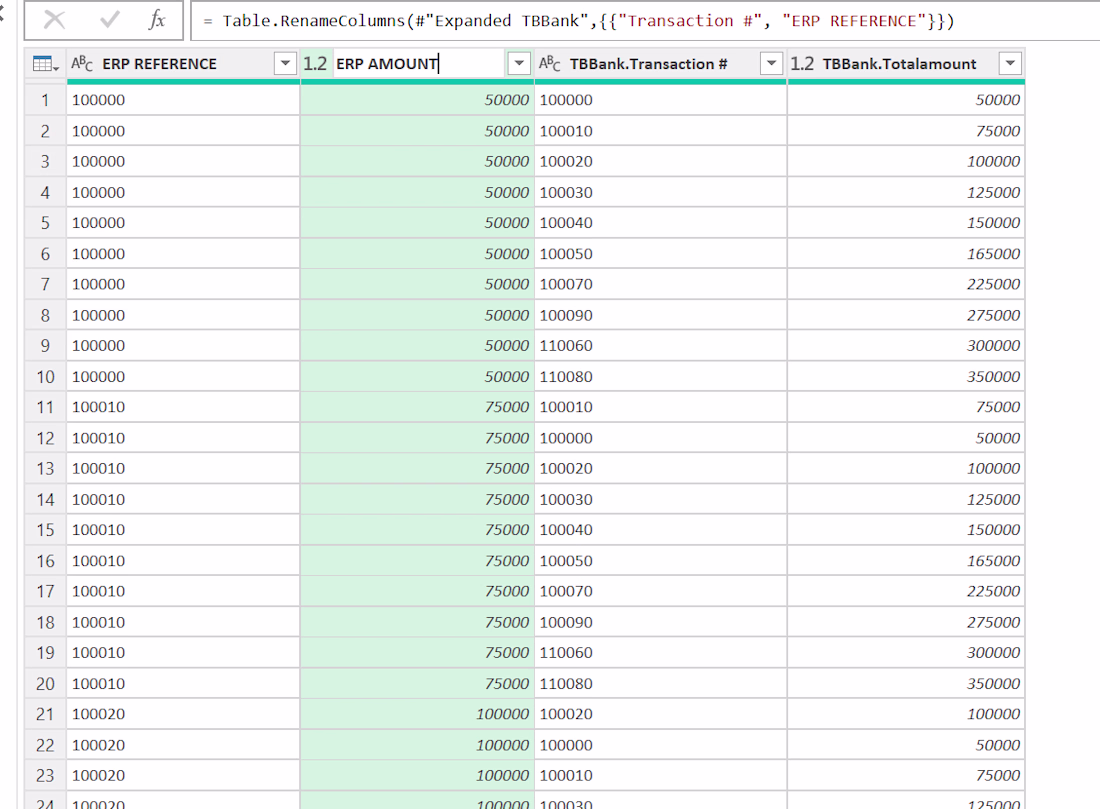
Task: Select row number 5
Action: tap(46, 223)
